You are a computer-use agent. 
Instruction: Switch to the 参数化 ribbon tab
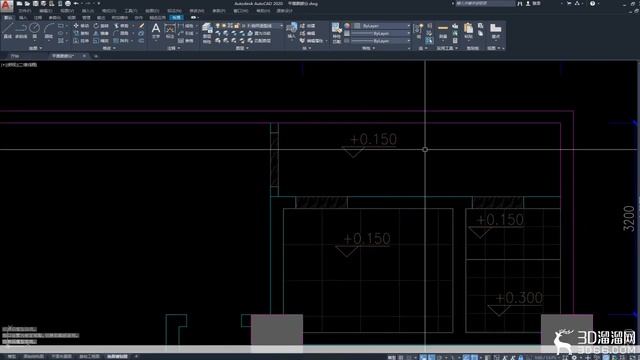pos(54,18)
